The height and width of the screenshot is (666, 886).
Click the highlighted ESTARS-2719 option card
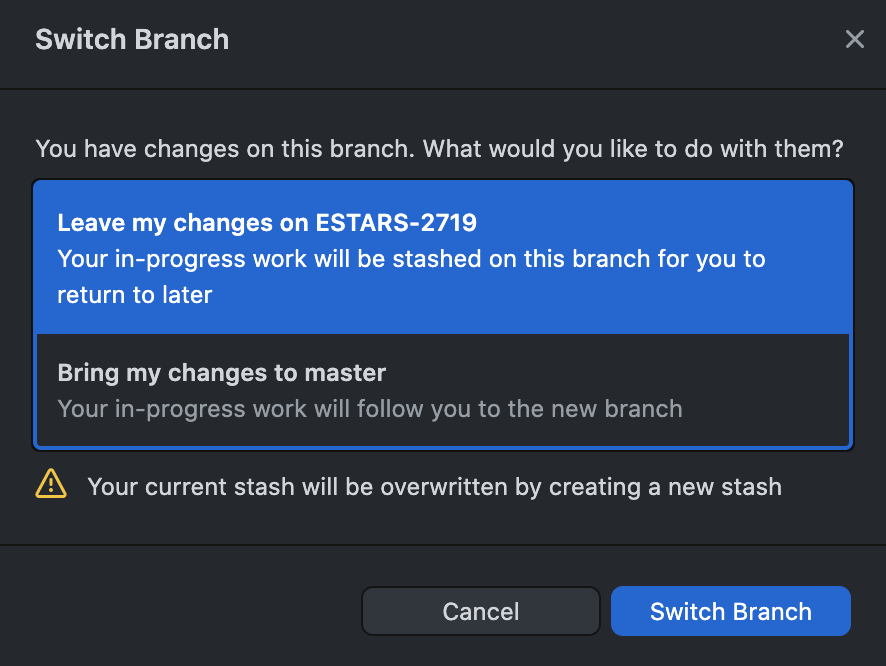coord(443,255)
